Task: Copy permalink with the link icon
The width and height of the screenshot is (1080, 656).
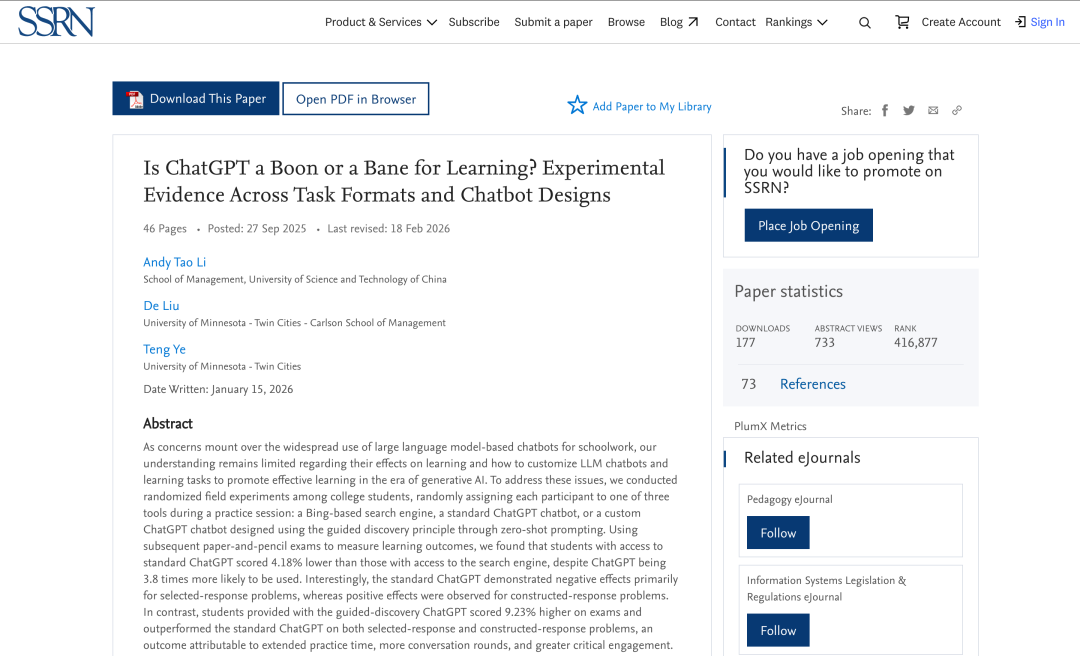Action: click(x=957, y=111)
